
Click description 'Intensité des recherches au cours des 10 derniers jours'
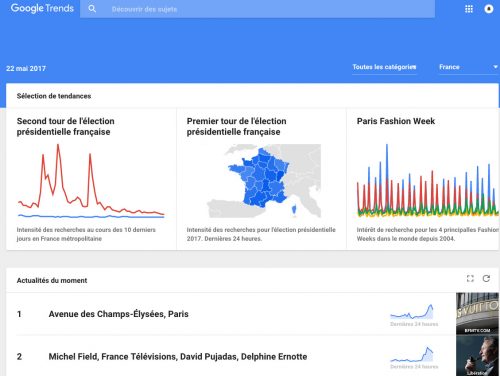tap(86, 234)
